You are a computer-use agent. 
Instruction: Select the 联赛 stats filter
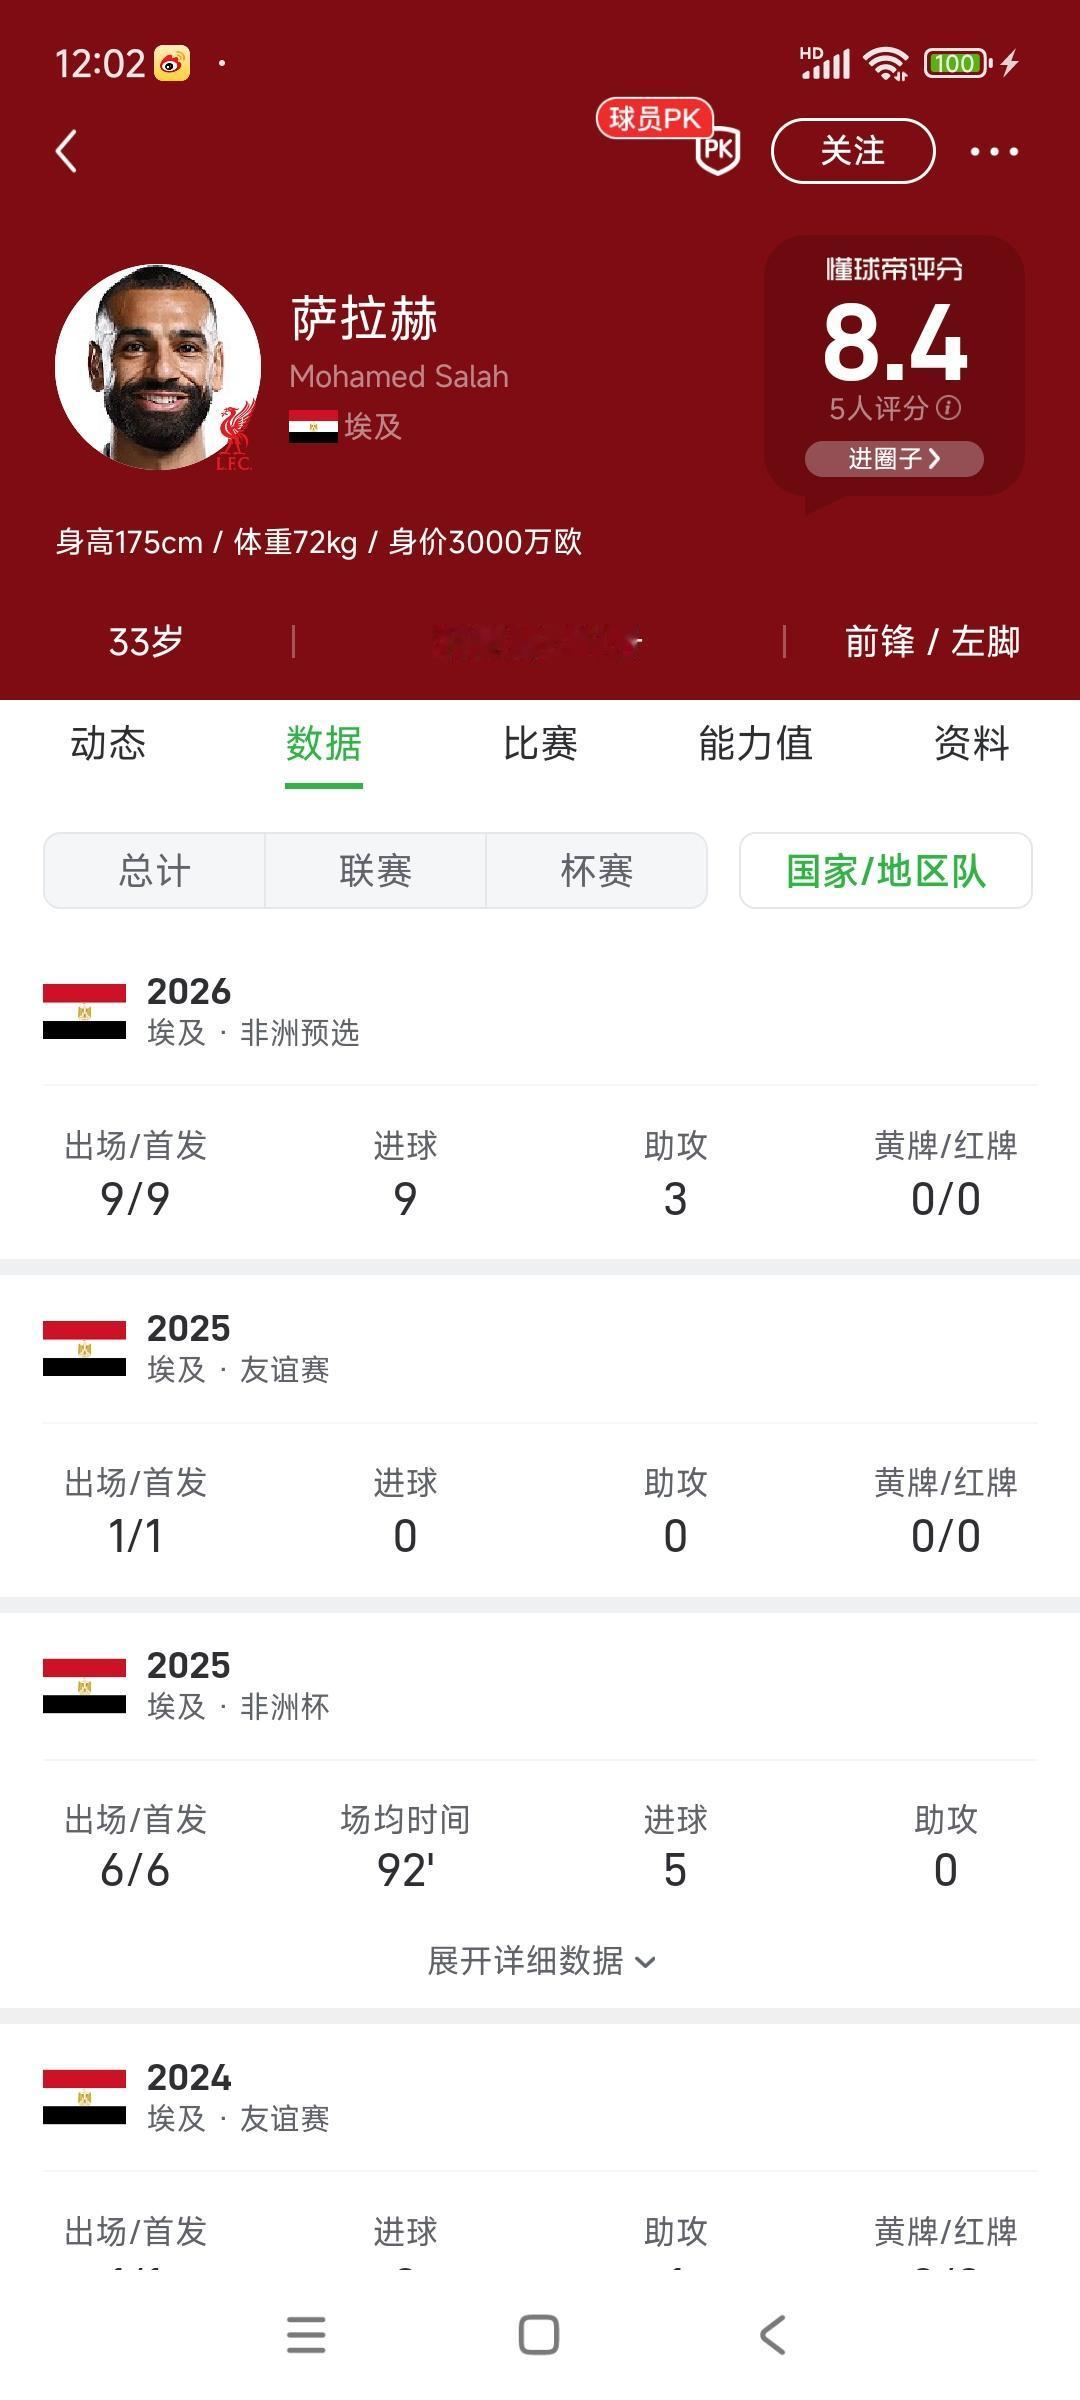[x=374, y=870]
